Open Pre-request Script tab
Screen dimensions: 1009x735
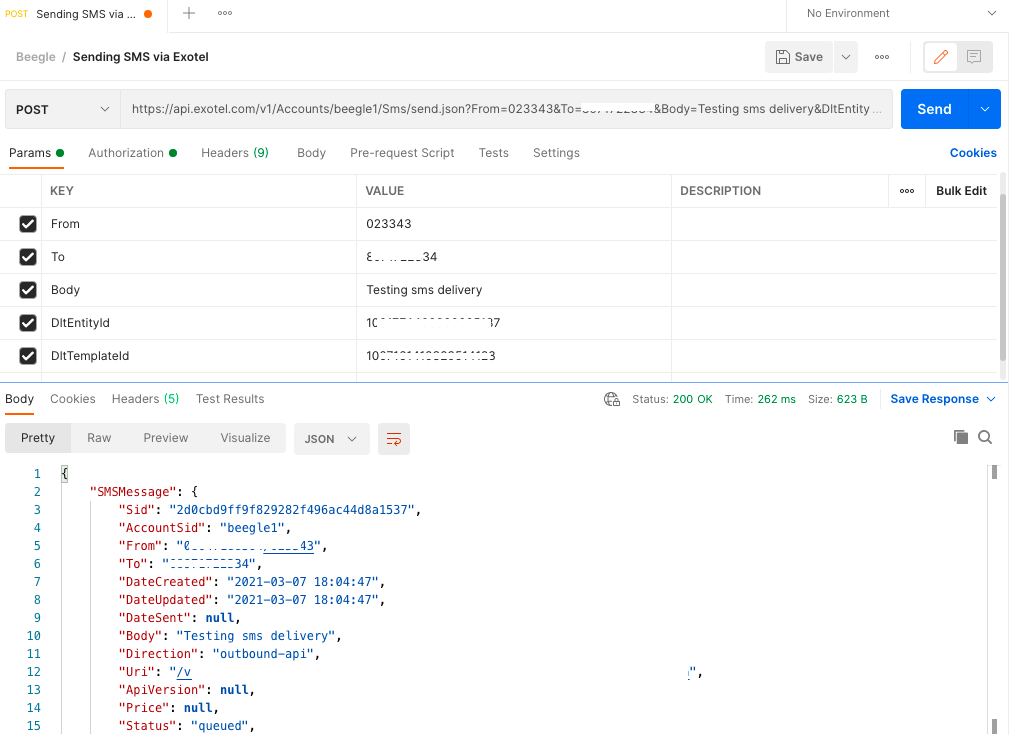[402, 153]
